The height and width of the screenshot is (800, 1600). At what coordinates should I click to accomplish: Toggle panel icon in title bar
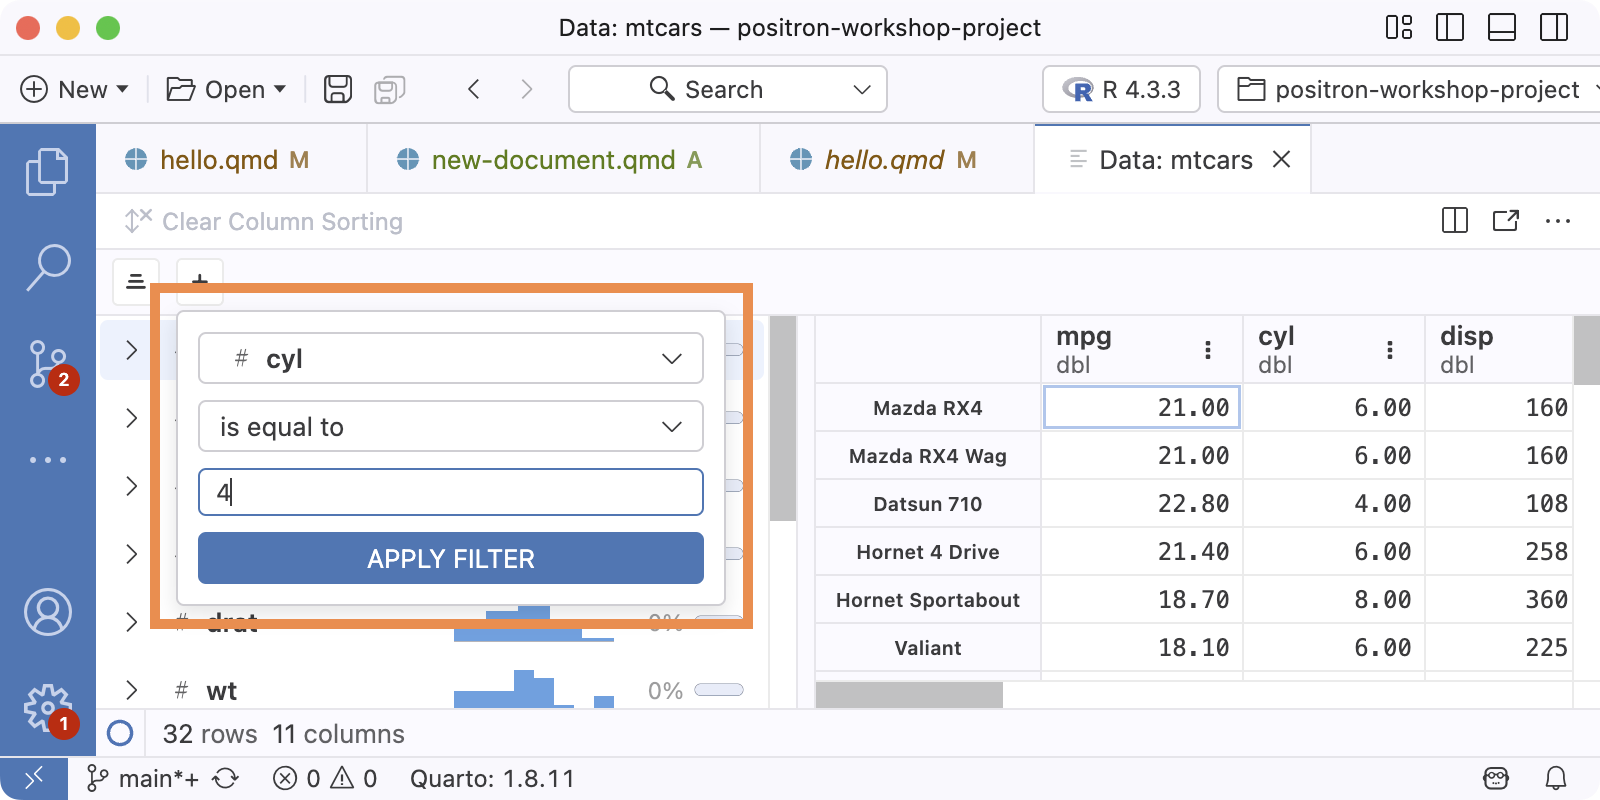pyautogui.click(x=1502, y=27)
